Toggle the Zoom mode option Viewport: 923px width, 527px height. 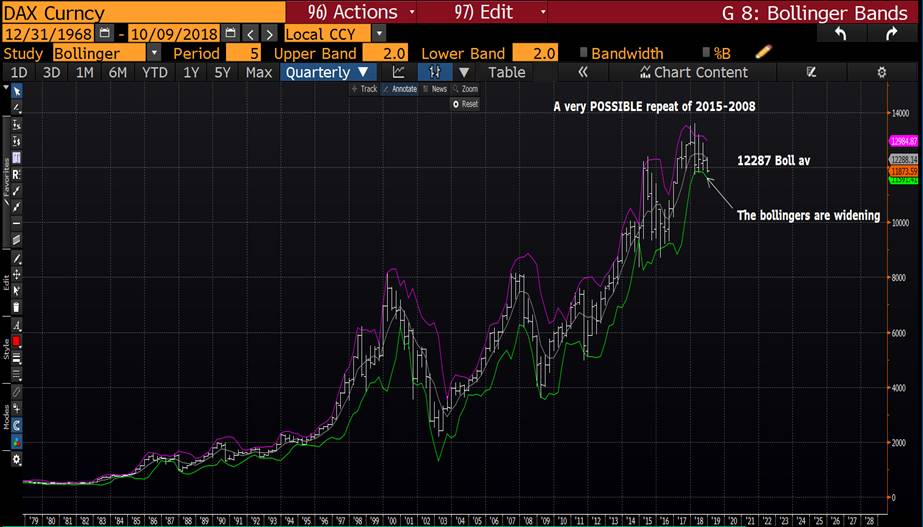[x=466, y=89]
